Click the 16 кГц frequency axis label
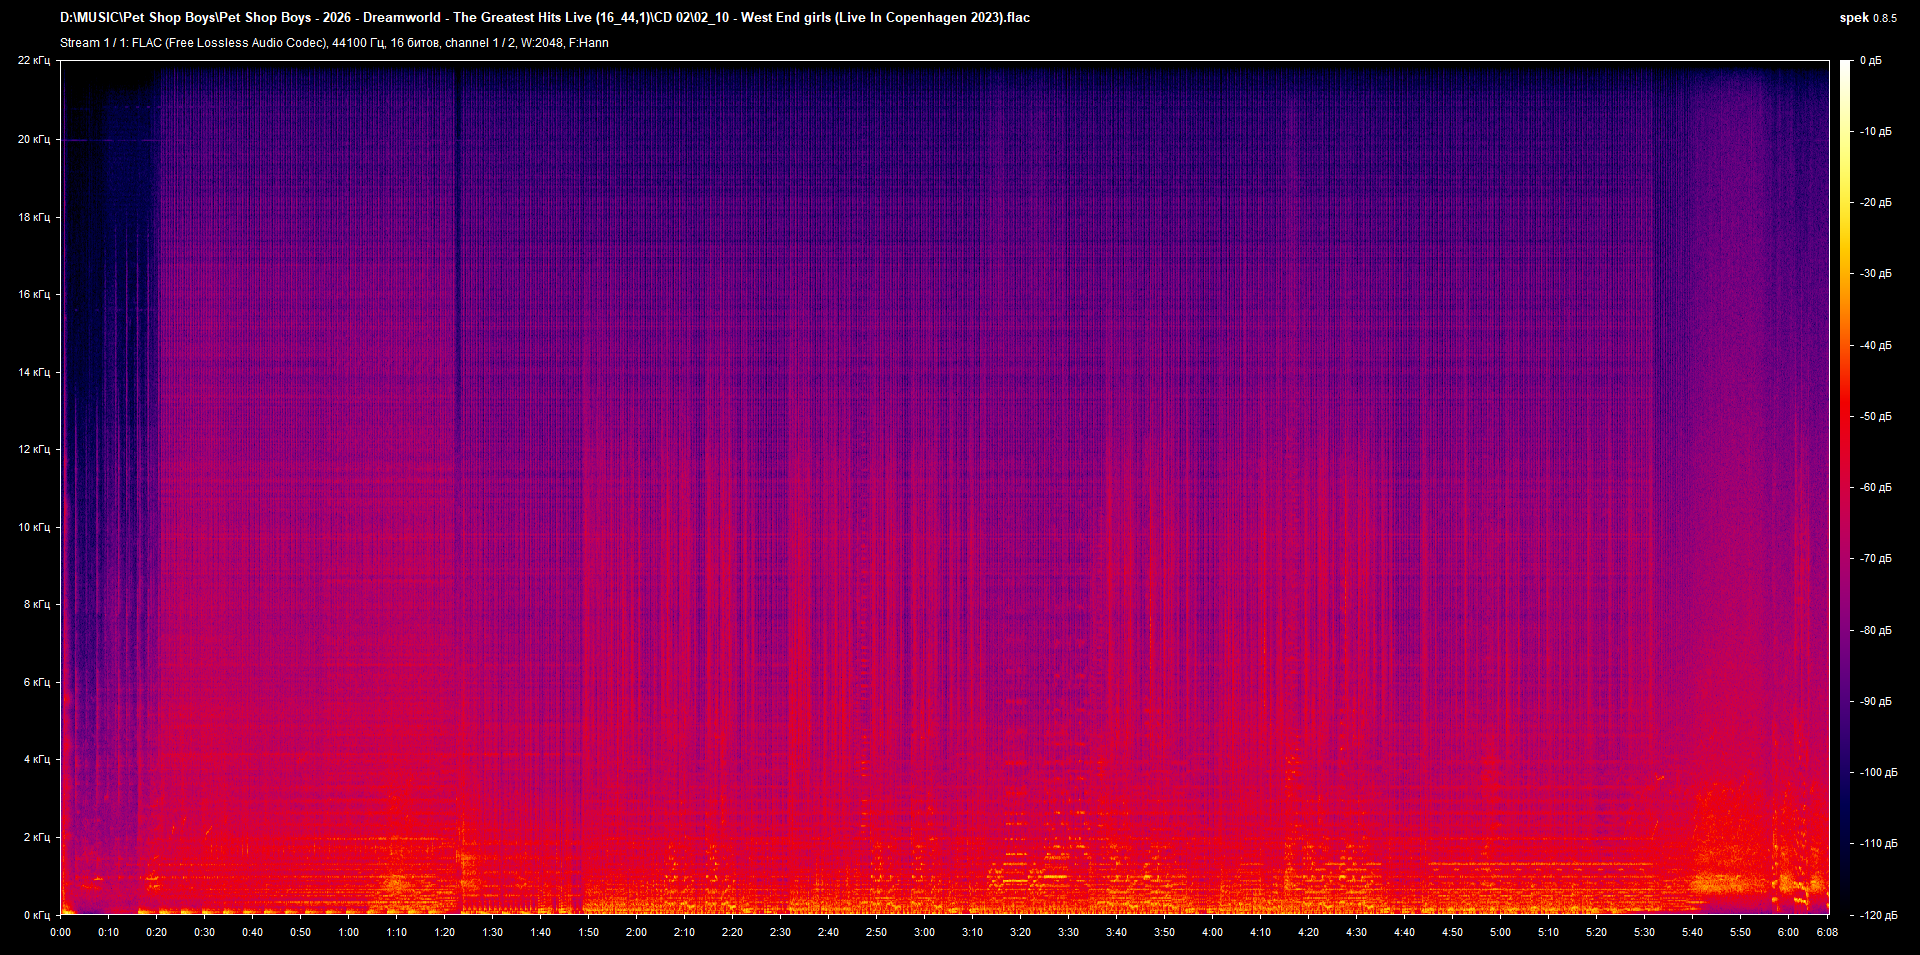The image size is (1920, 955). coord(34,294)
